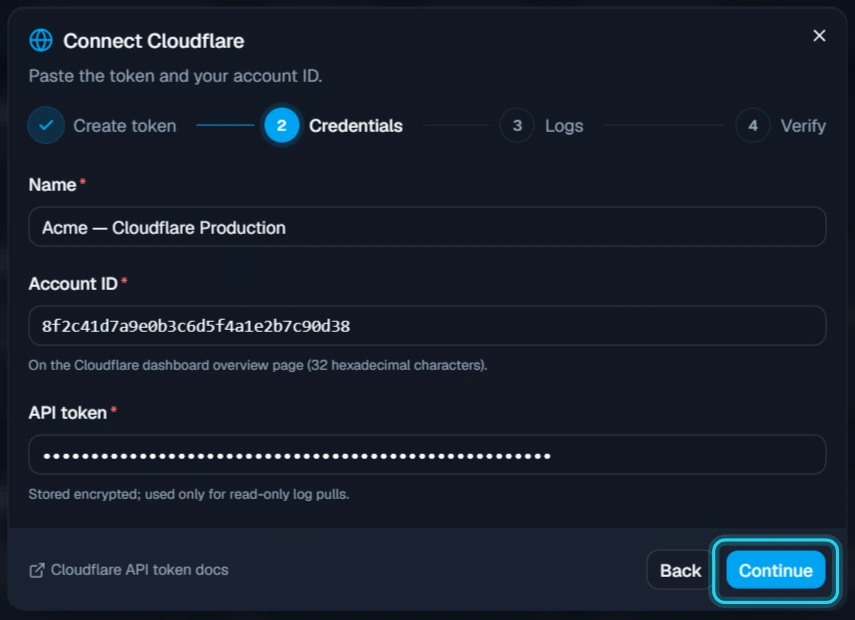Open the Logs step label
855x620 pixels.
click(564, 126)
